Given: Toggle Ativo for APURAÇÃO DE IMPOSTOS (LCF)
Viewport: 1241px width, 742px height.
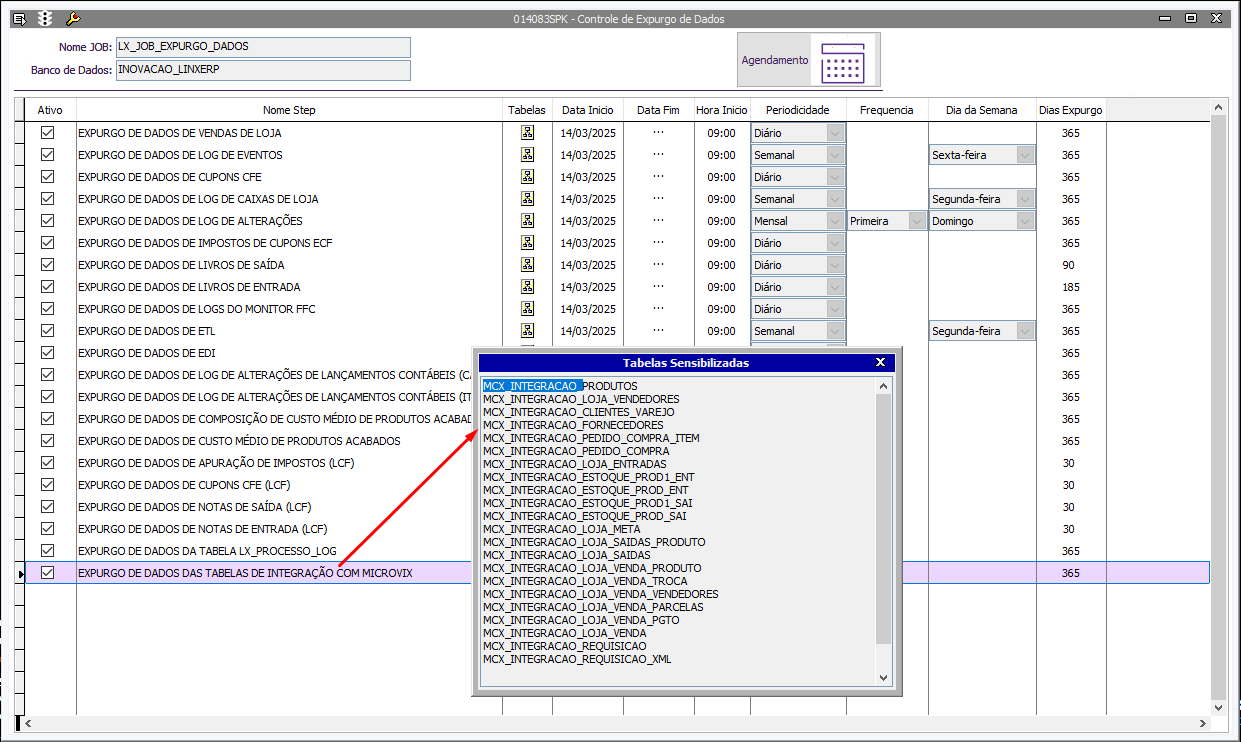Looking at the screenshot, I should coord(47,463).
